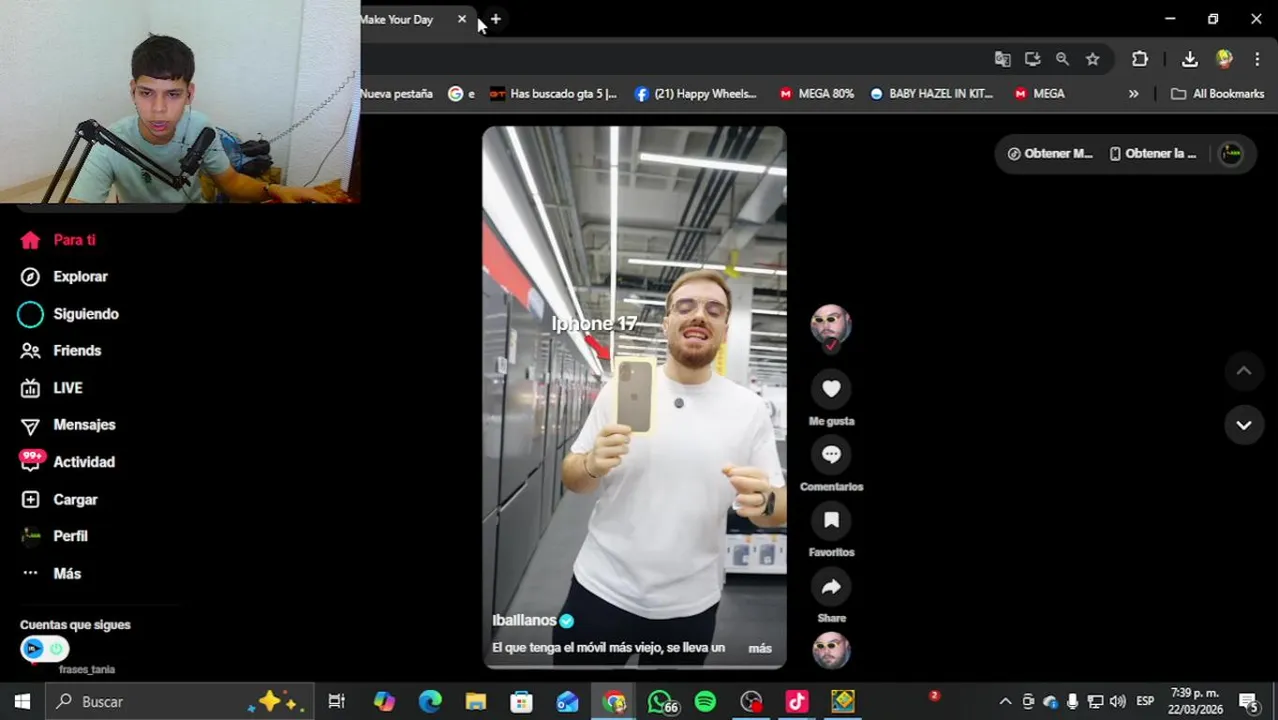The width and height of the screenshot is (1278, 720).
Task: Click the Buscar taskbar search box
Action: (x=180, y=701)
